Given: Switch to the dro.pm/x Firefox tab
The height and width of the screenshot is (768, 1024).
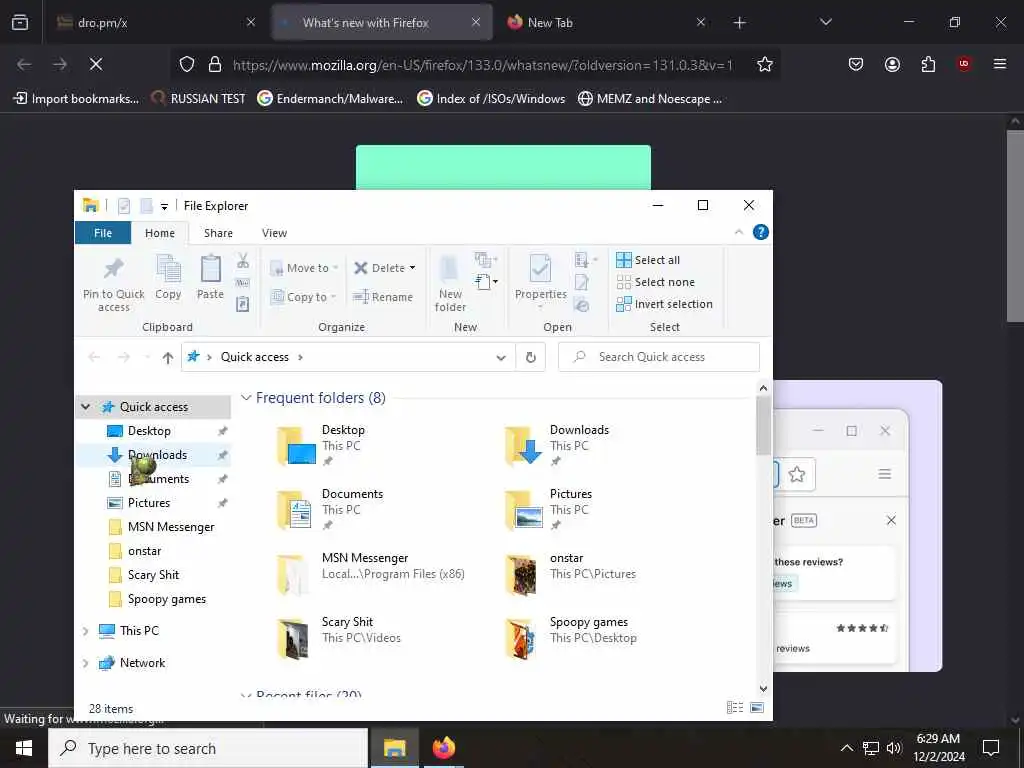Looking at the screenshot, I should 155,23.
